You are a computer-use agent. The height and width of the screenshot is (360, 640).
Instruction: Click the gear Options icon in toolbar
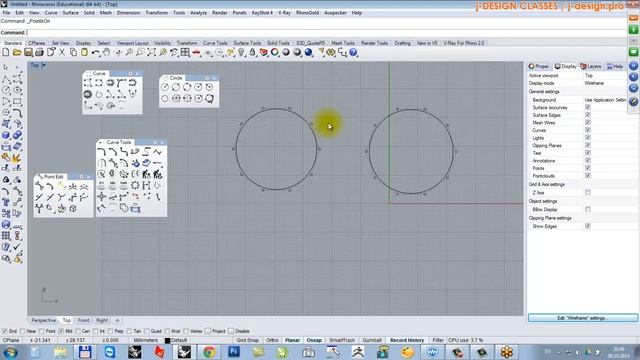(x=331, y=52)
